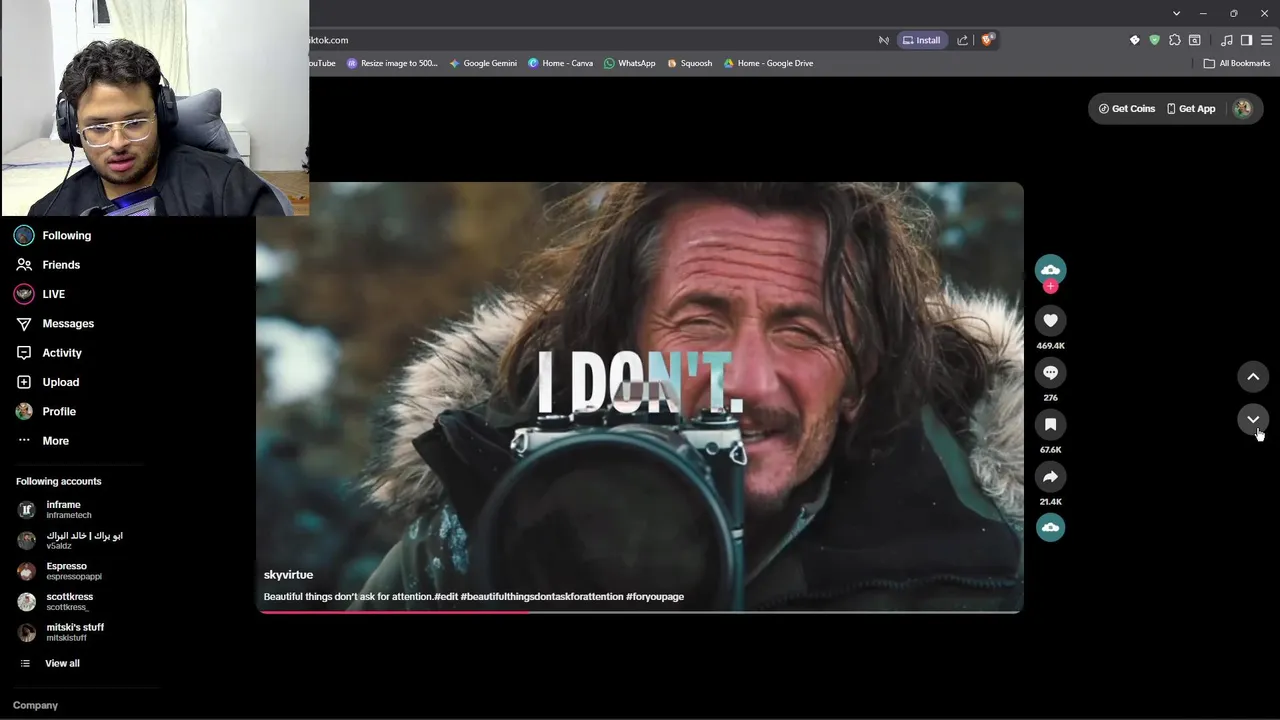
Task: Open the Resize image bookmark
Action: click(392, 63)
